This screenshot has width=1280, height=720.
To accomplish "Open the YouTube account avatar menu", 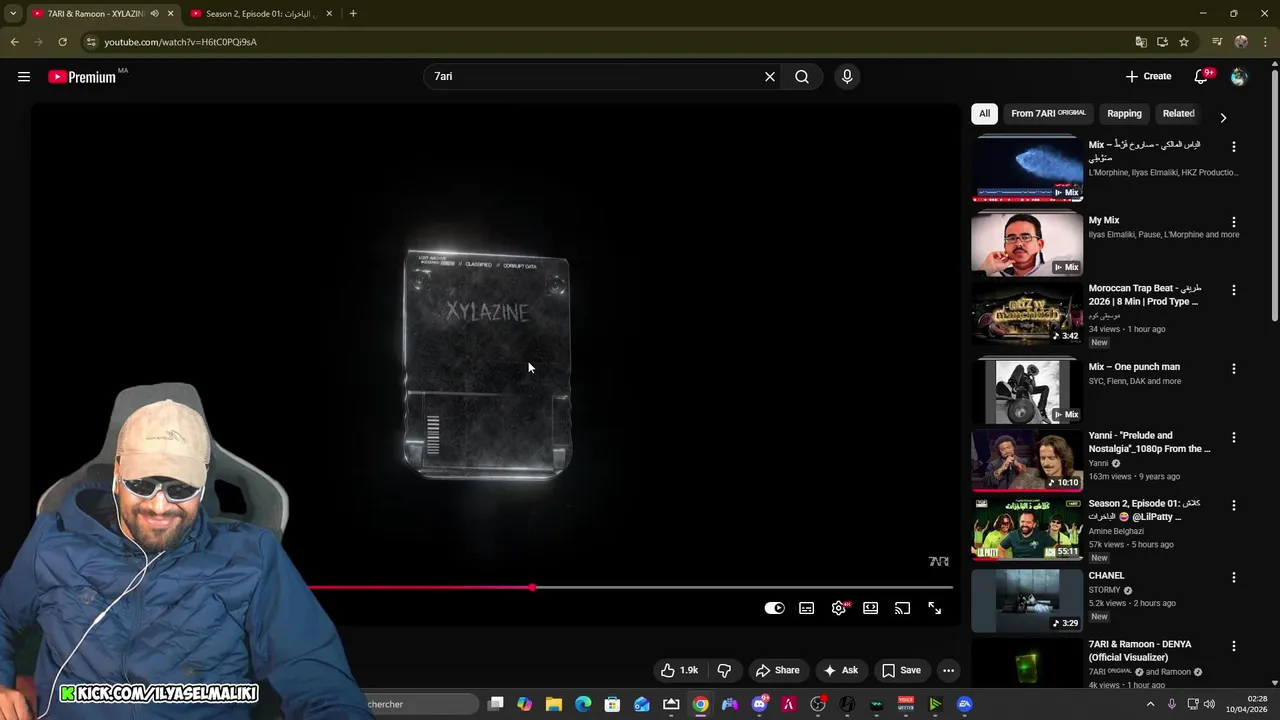I will click(1239, 76).
